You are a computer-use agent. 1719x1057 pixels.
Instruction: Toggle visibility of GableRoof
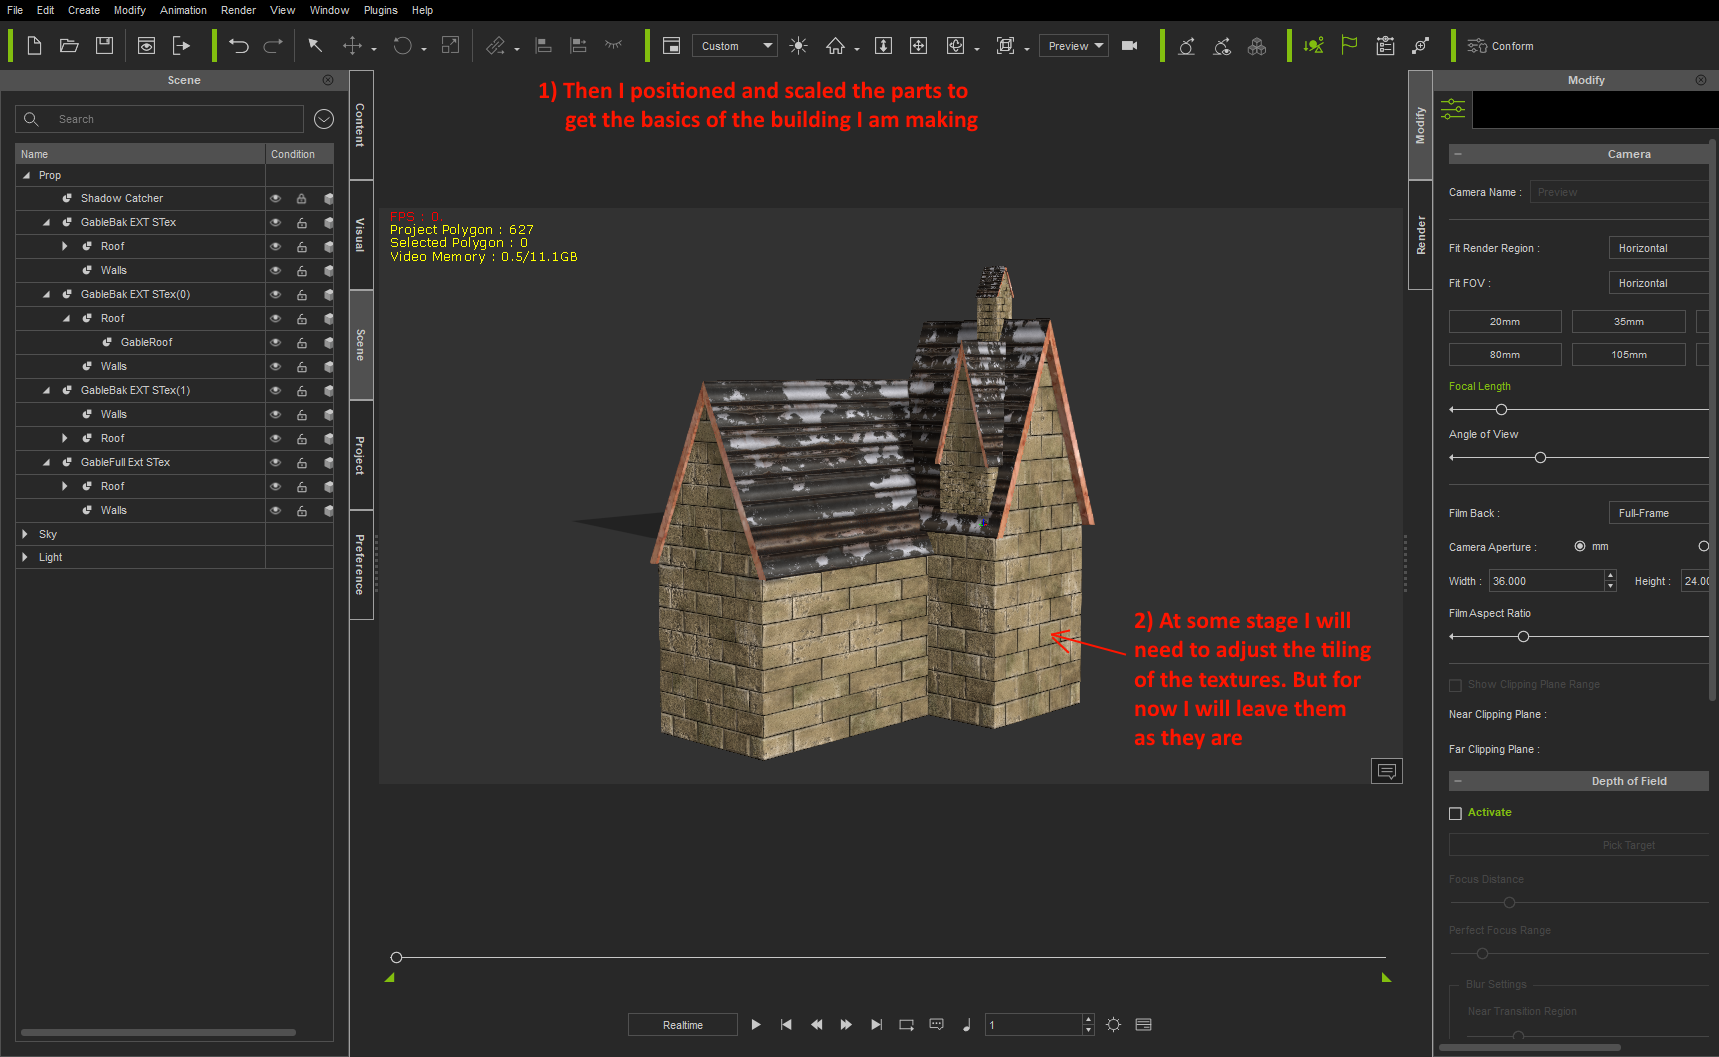(275, 343)
